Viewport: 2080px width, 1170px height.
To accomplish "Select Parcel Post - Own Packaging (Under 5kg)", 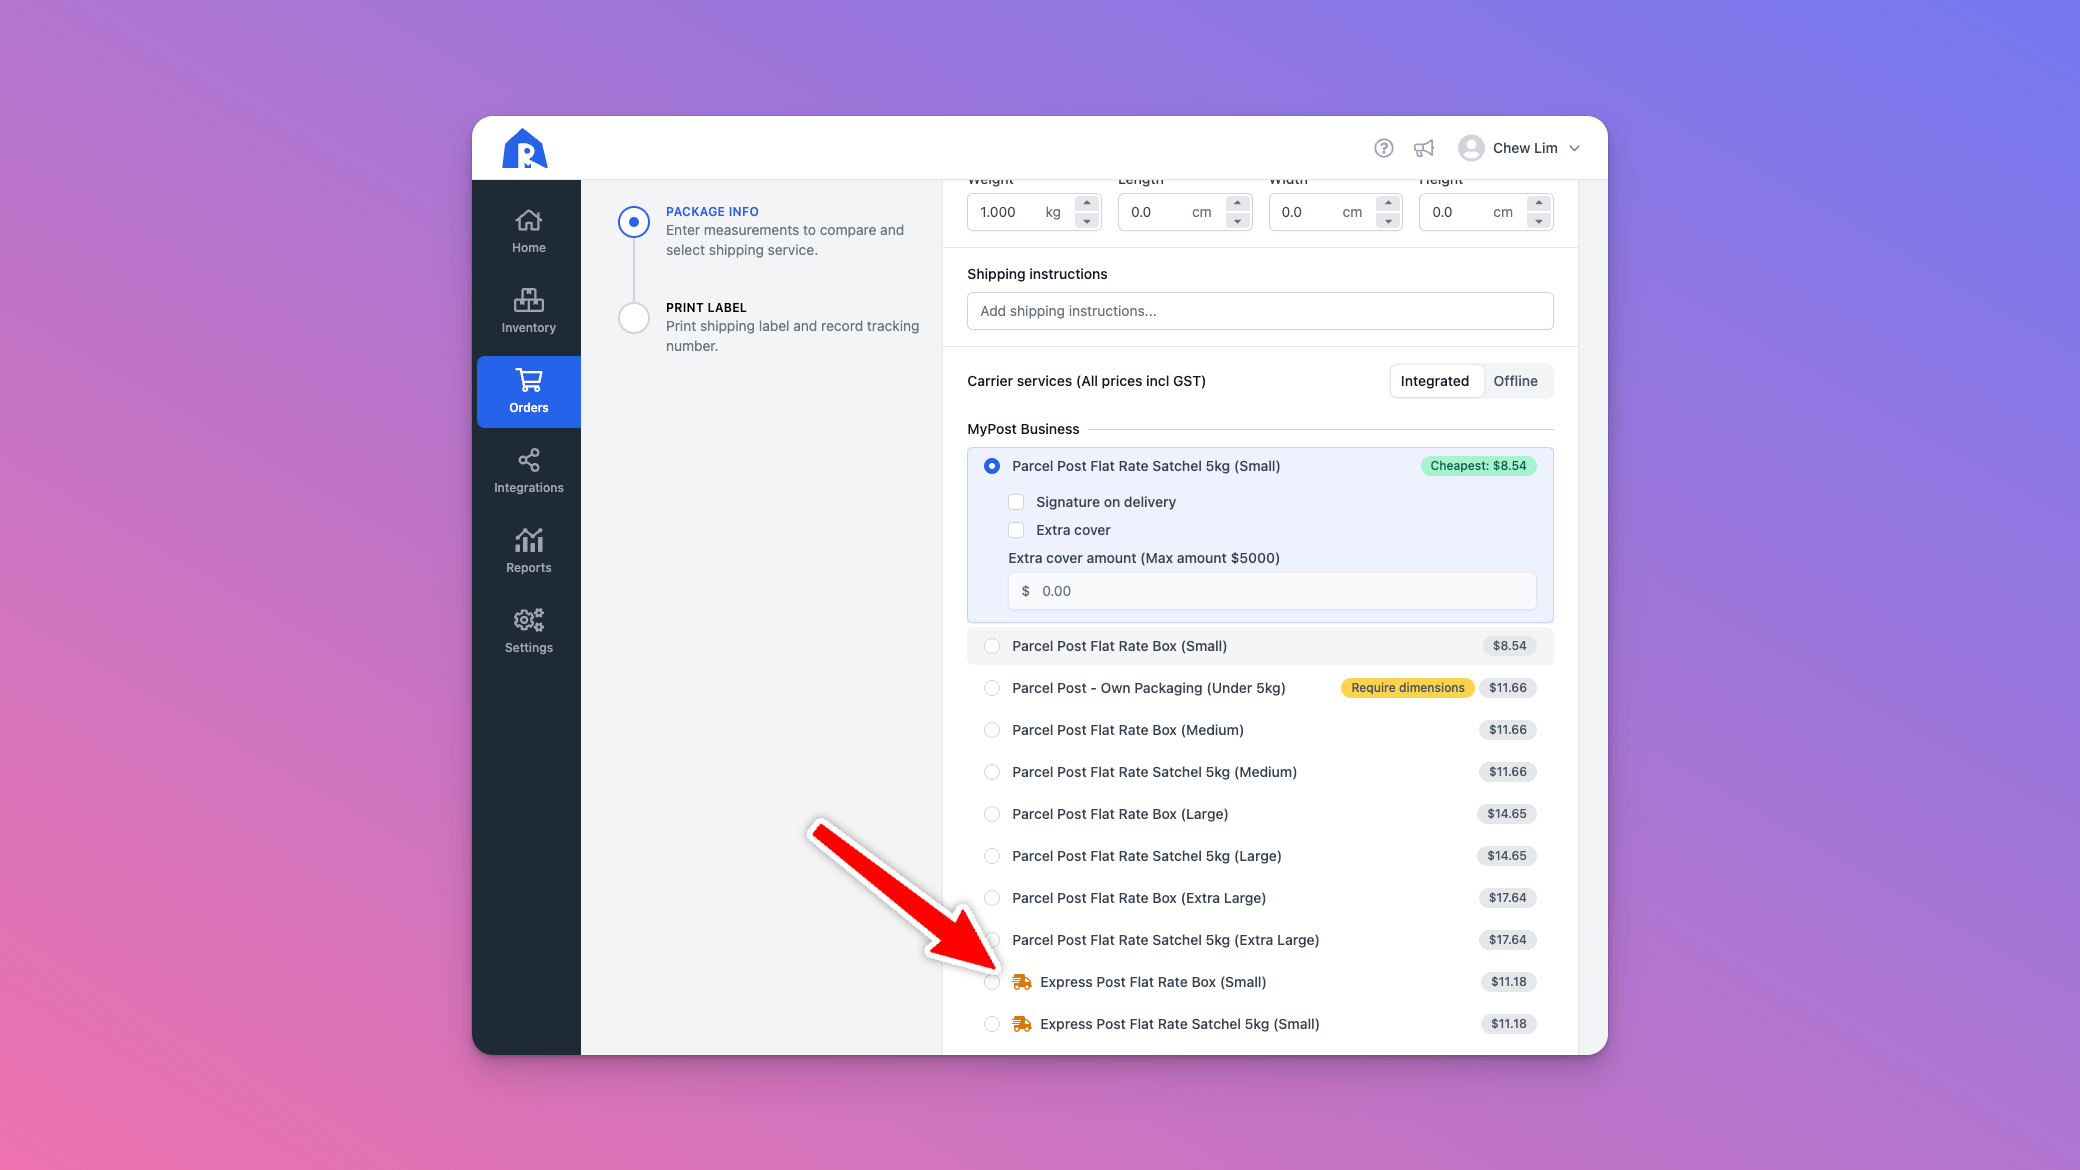I will tap(992, 688).
